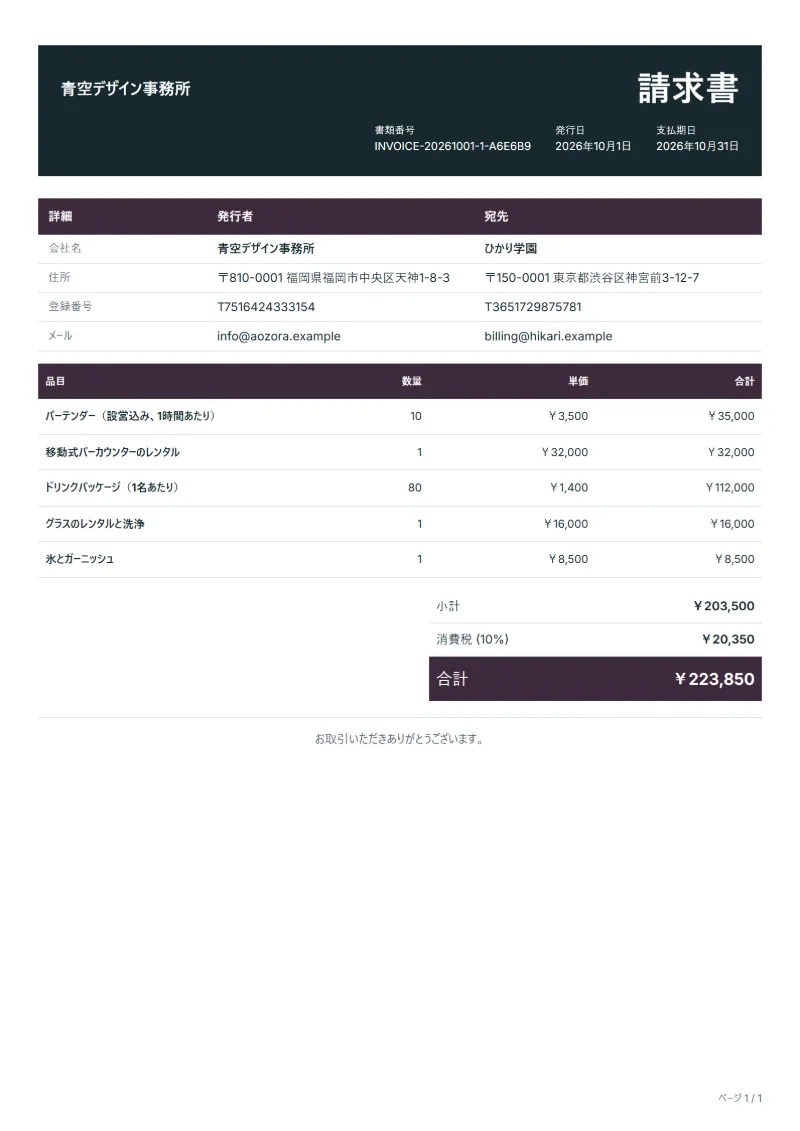Click line total ￥35,000

click(731, 416)
